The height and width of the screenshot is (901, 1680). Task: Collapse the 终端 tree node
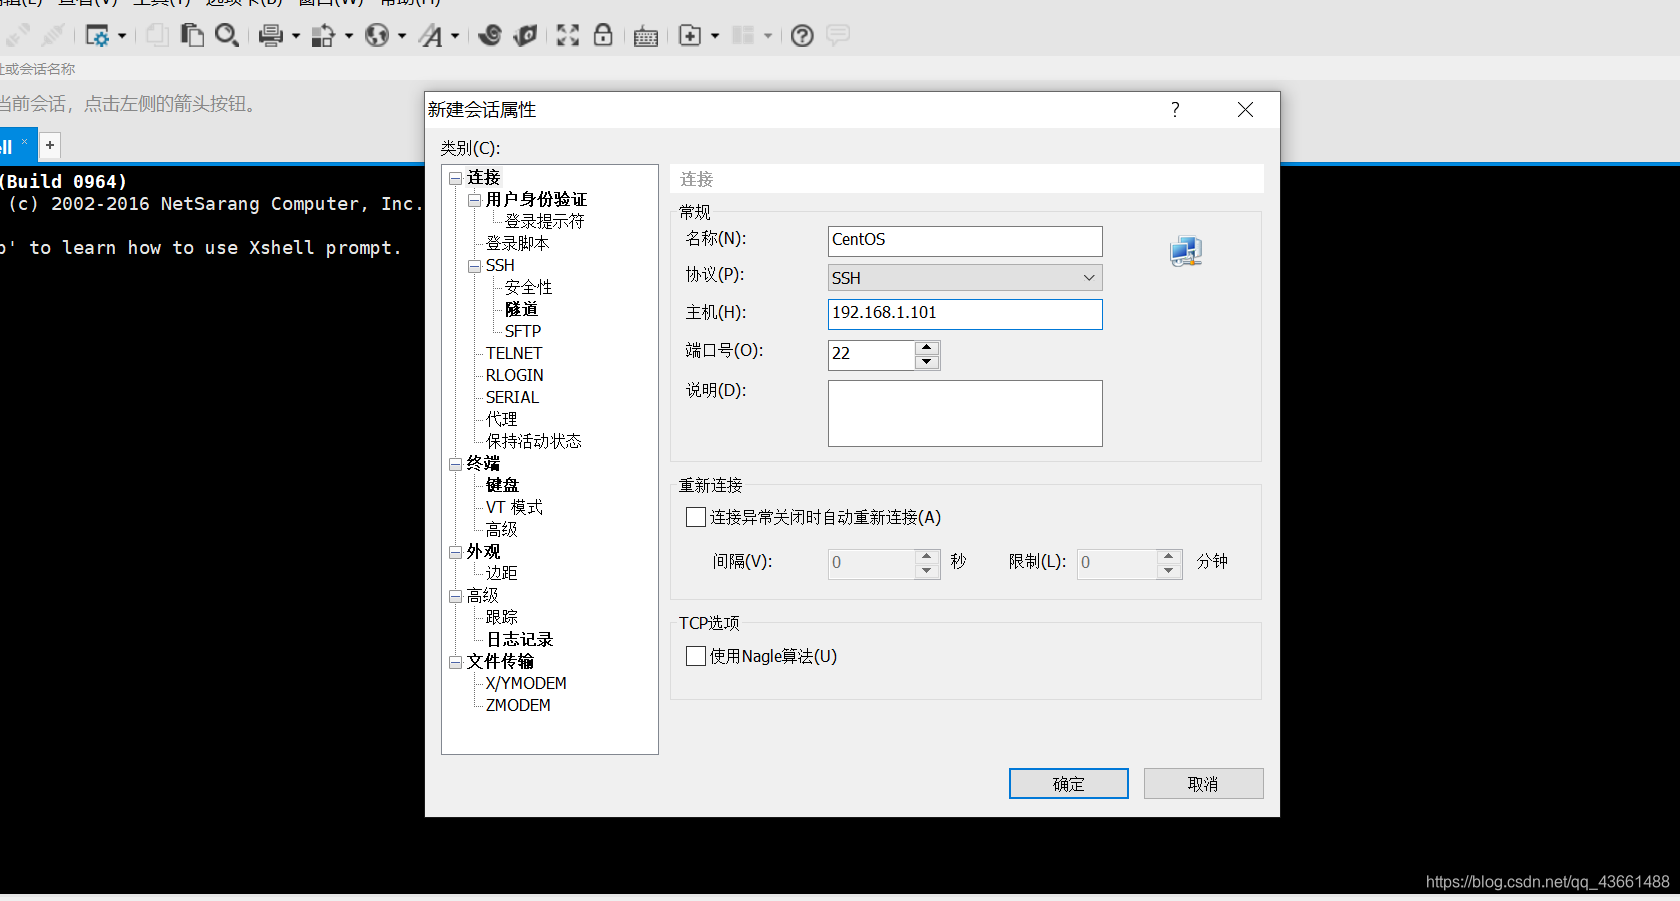coord(455,464)
